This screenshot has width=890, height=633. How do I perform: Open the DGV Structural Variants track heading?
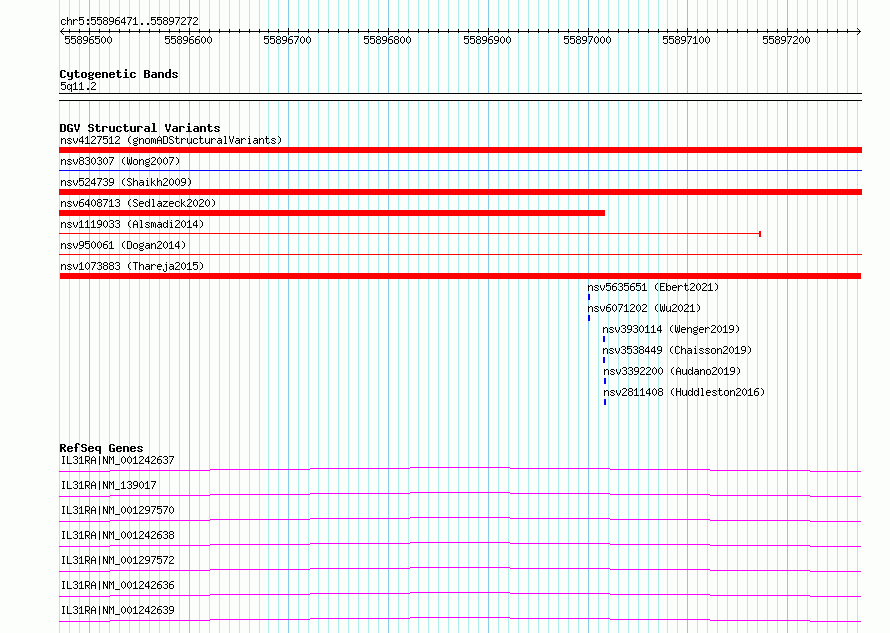(x=140, y=128)
